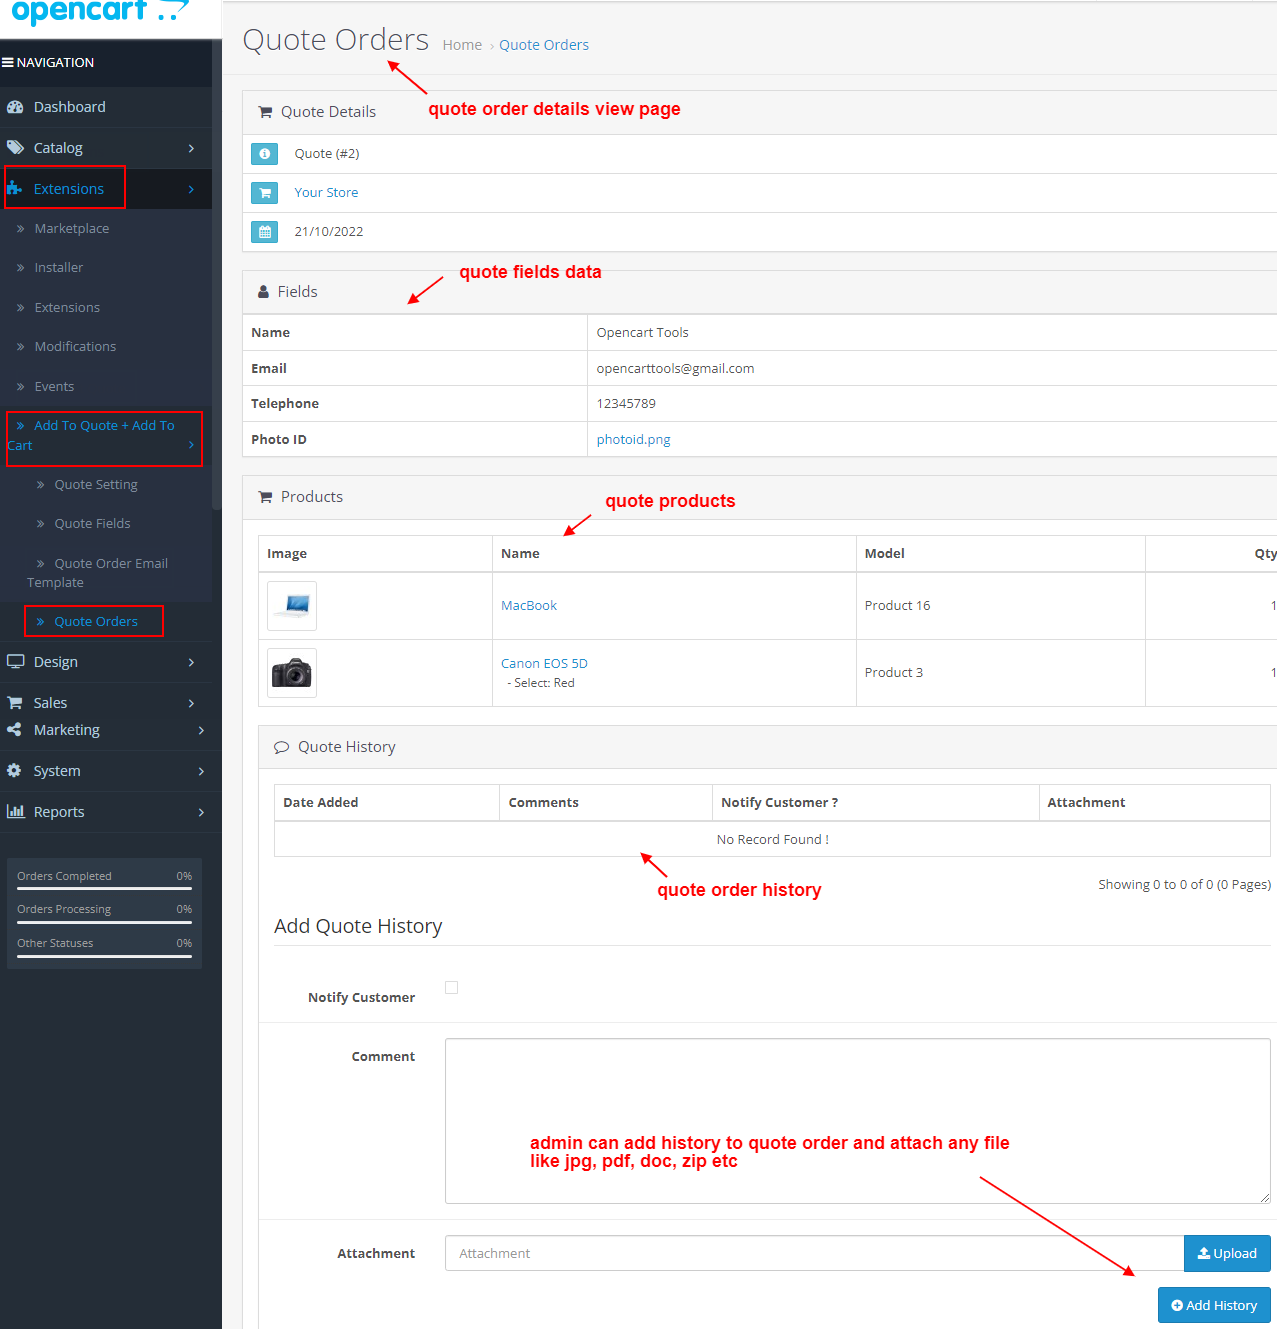
Task: Expand the Sales menu chevron
Action: (191, 703)
